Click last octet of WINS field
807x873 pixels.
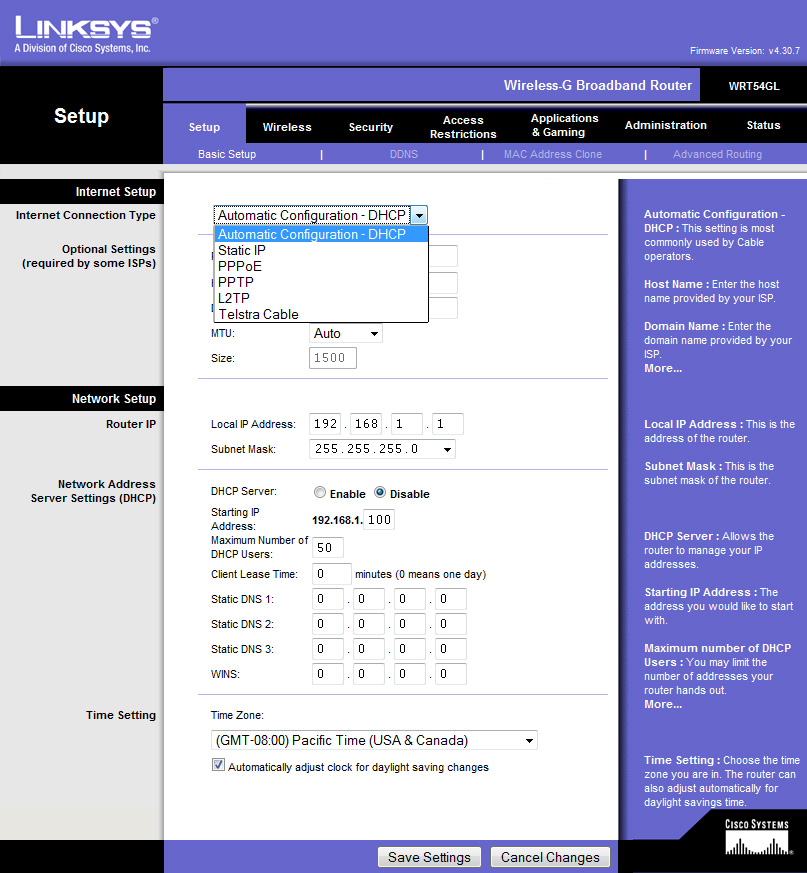[x=451, y=674]
